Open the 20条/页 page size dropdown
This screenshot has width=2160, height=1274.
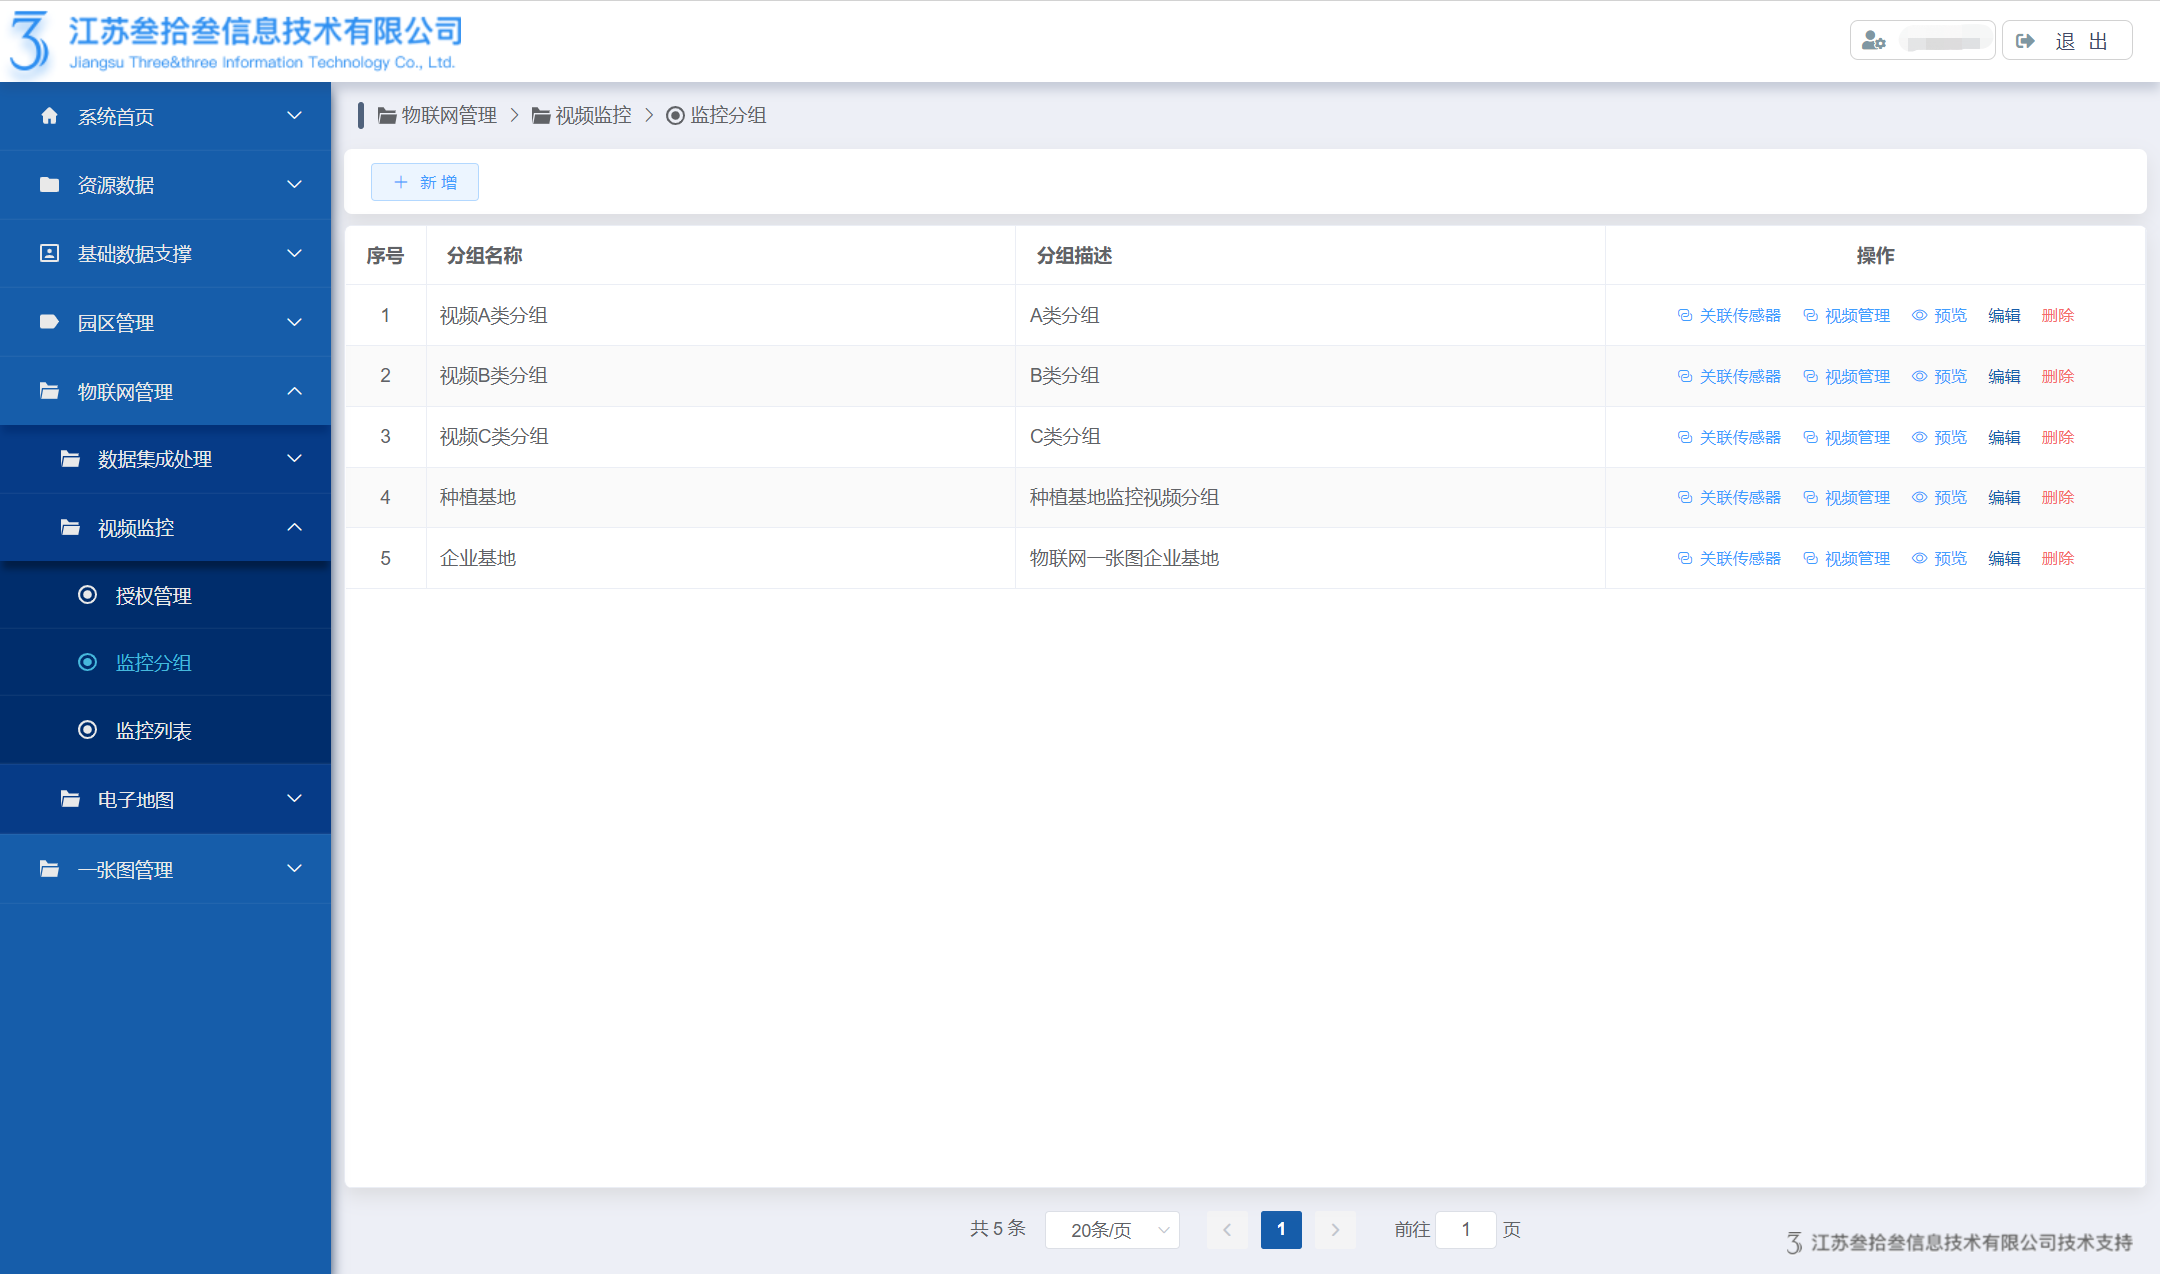pyautogui.click(x=1112, y=1230)
